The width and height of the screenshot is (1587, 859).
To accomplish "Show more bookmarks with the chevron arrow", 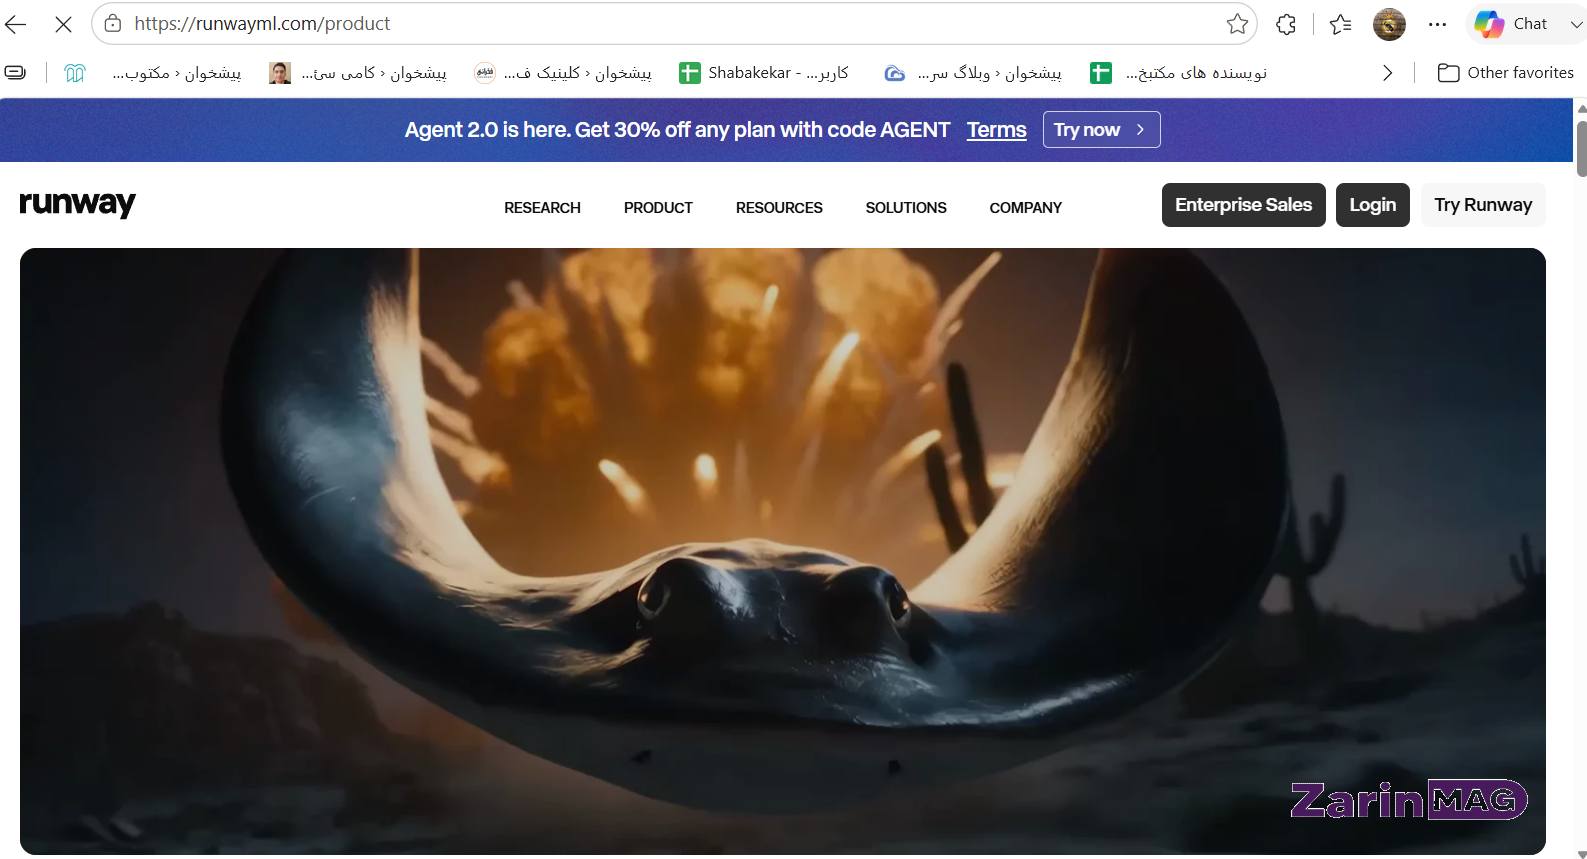I will 1387,73.
